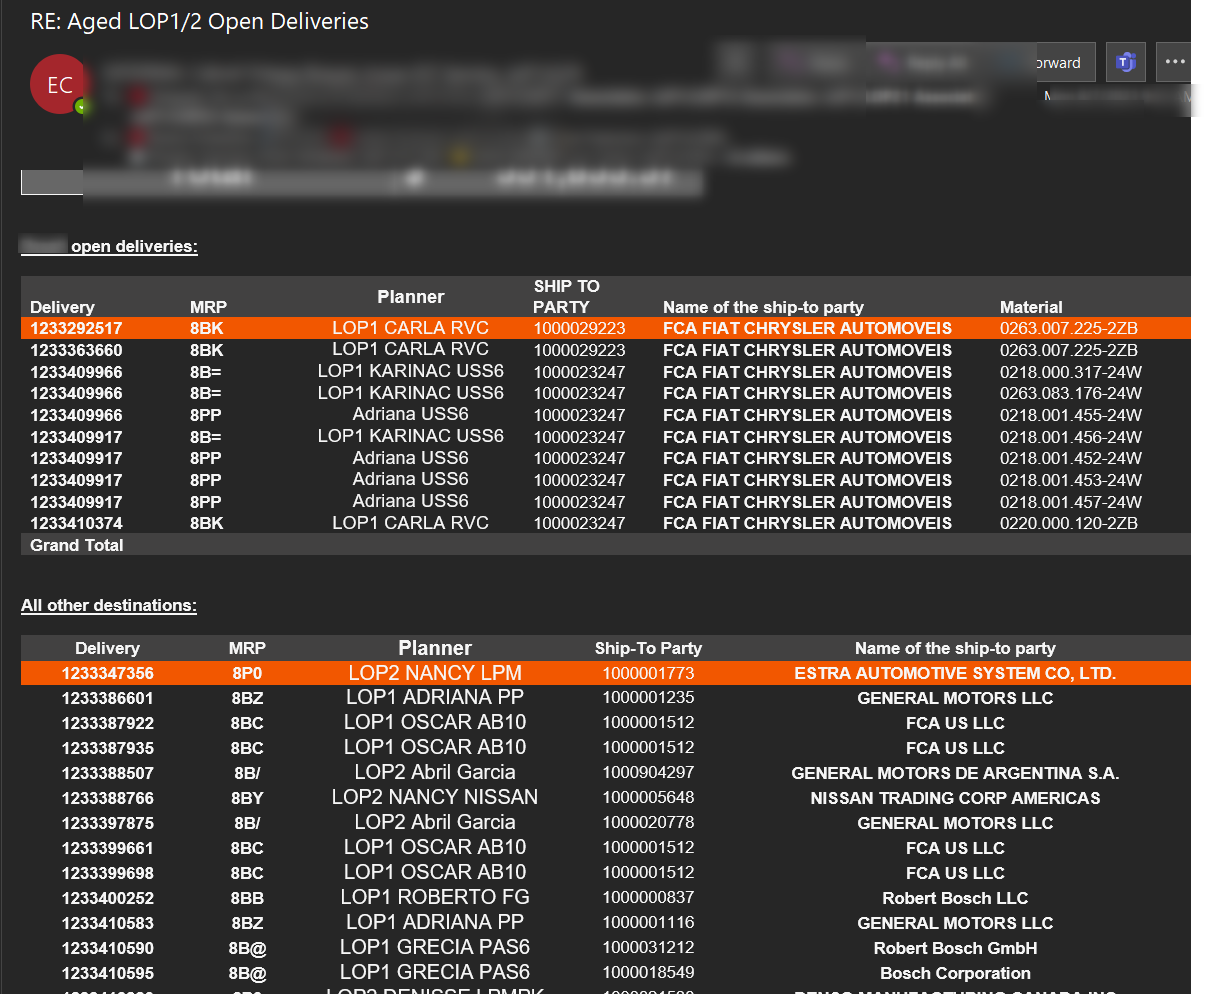Screen dimensions: 1222x994
Task: Click planner LOP2 NANCY LPM
Action: 435,673
